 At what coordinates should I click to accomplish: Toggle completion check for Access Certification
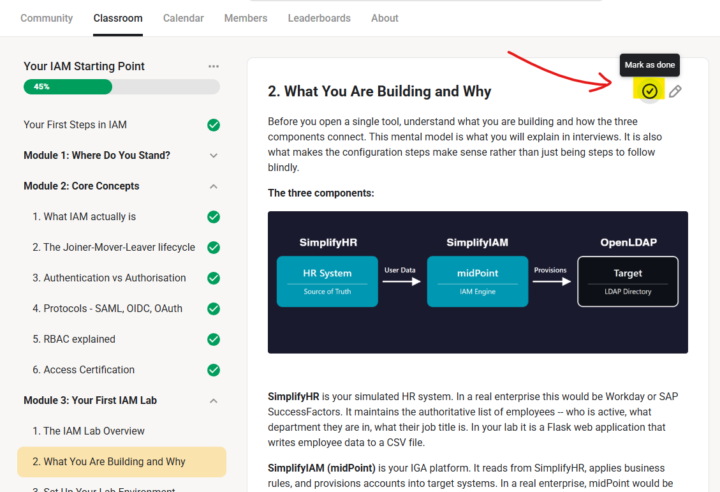[214, 370]
